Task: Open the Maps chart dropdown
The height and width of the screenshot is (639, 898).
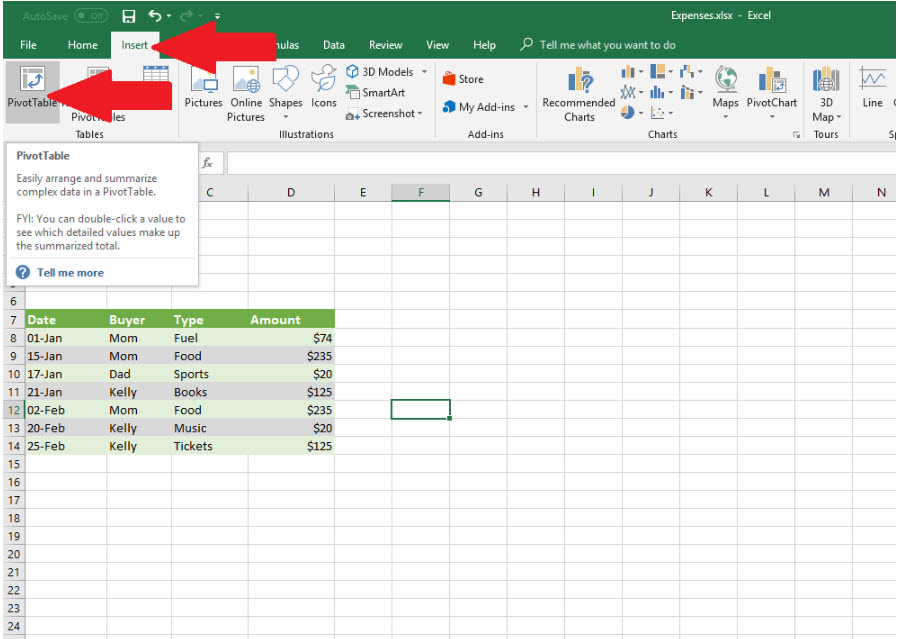Action: click(x=725, y=116)
